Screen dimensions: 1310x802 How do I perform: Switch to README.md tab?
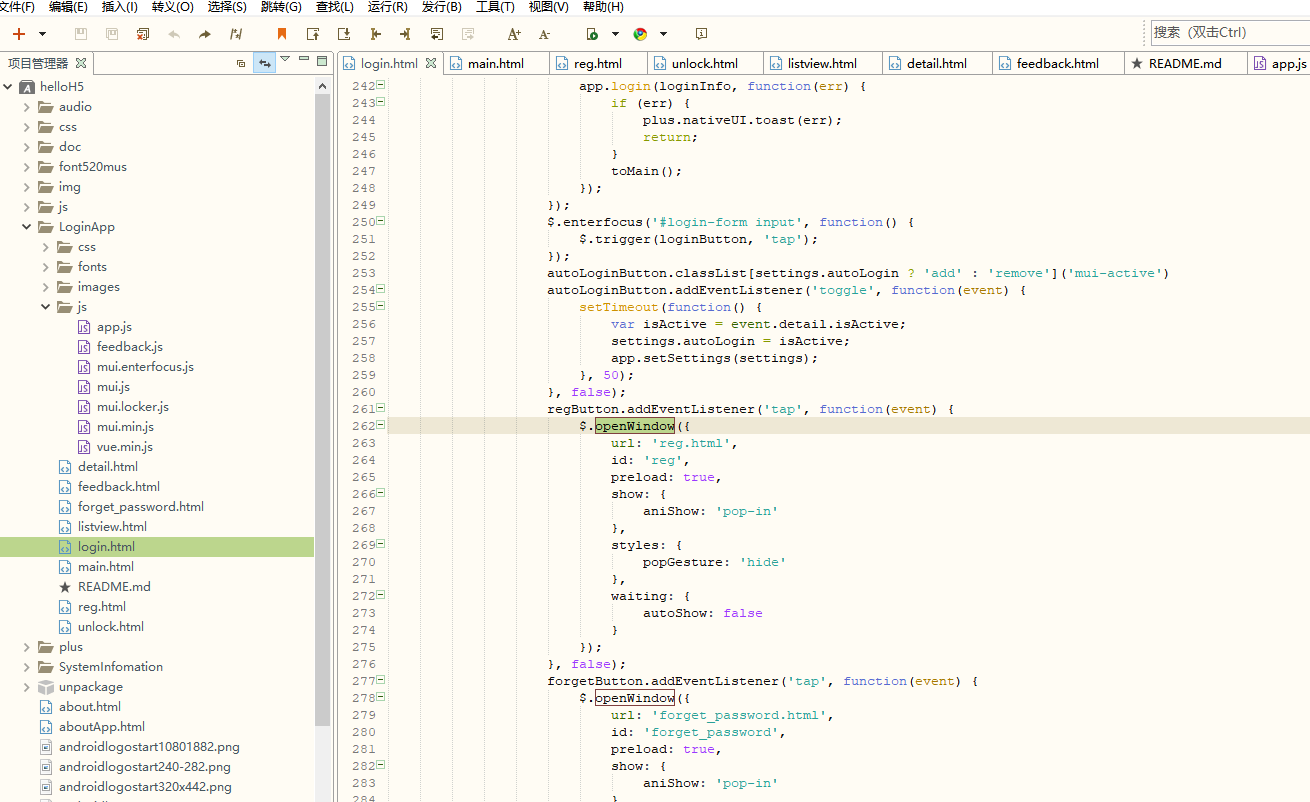(x=1185, y=63)
